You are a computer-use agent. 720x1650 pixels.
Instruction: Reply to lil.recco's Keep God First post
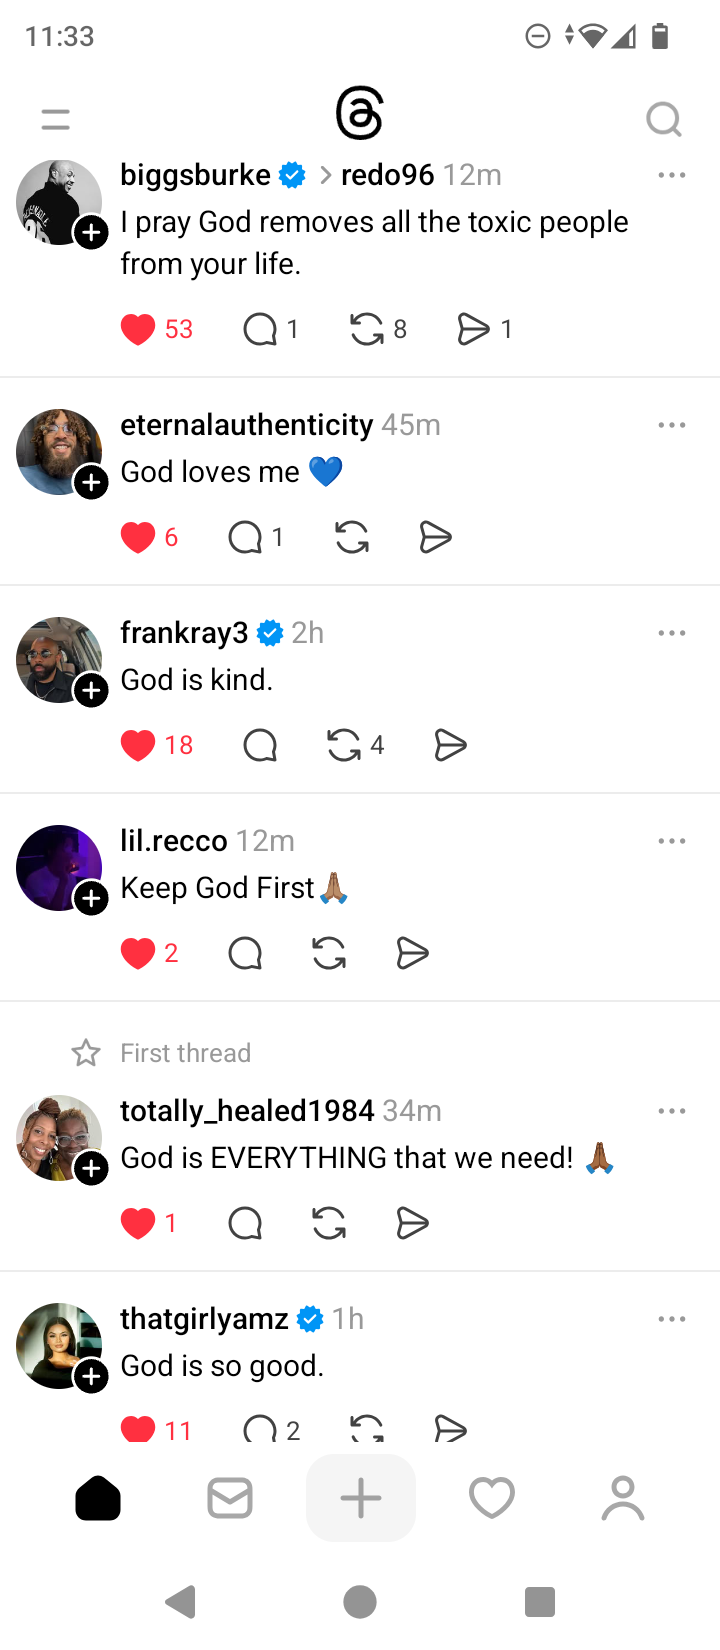tap(245, 953)
